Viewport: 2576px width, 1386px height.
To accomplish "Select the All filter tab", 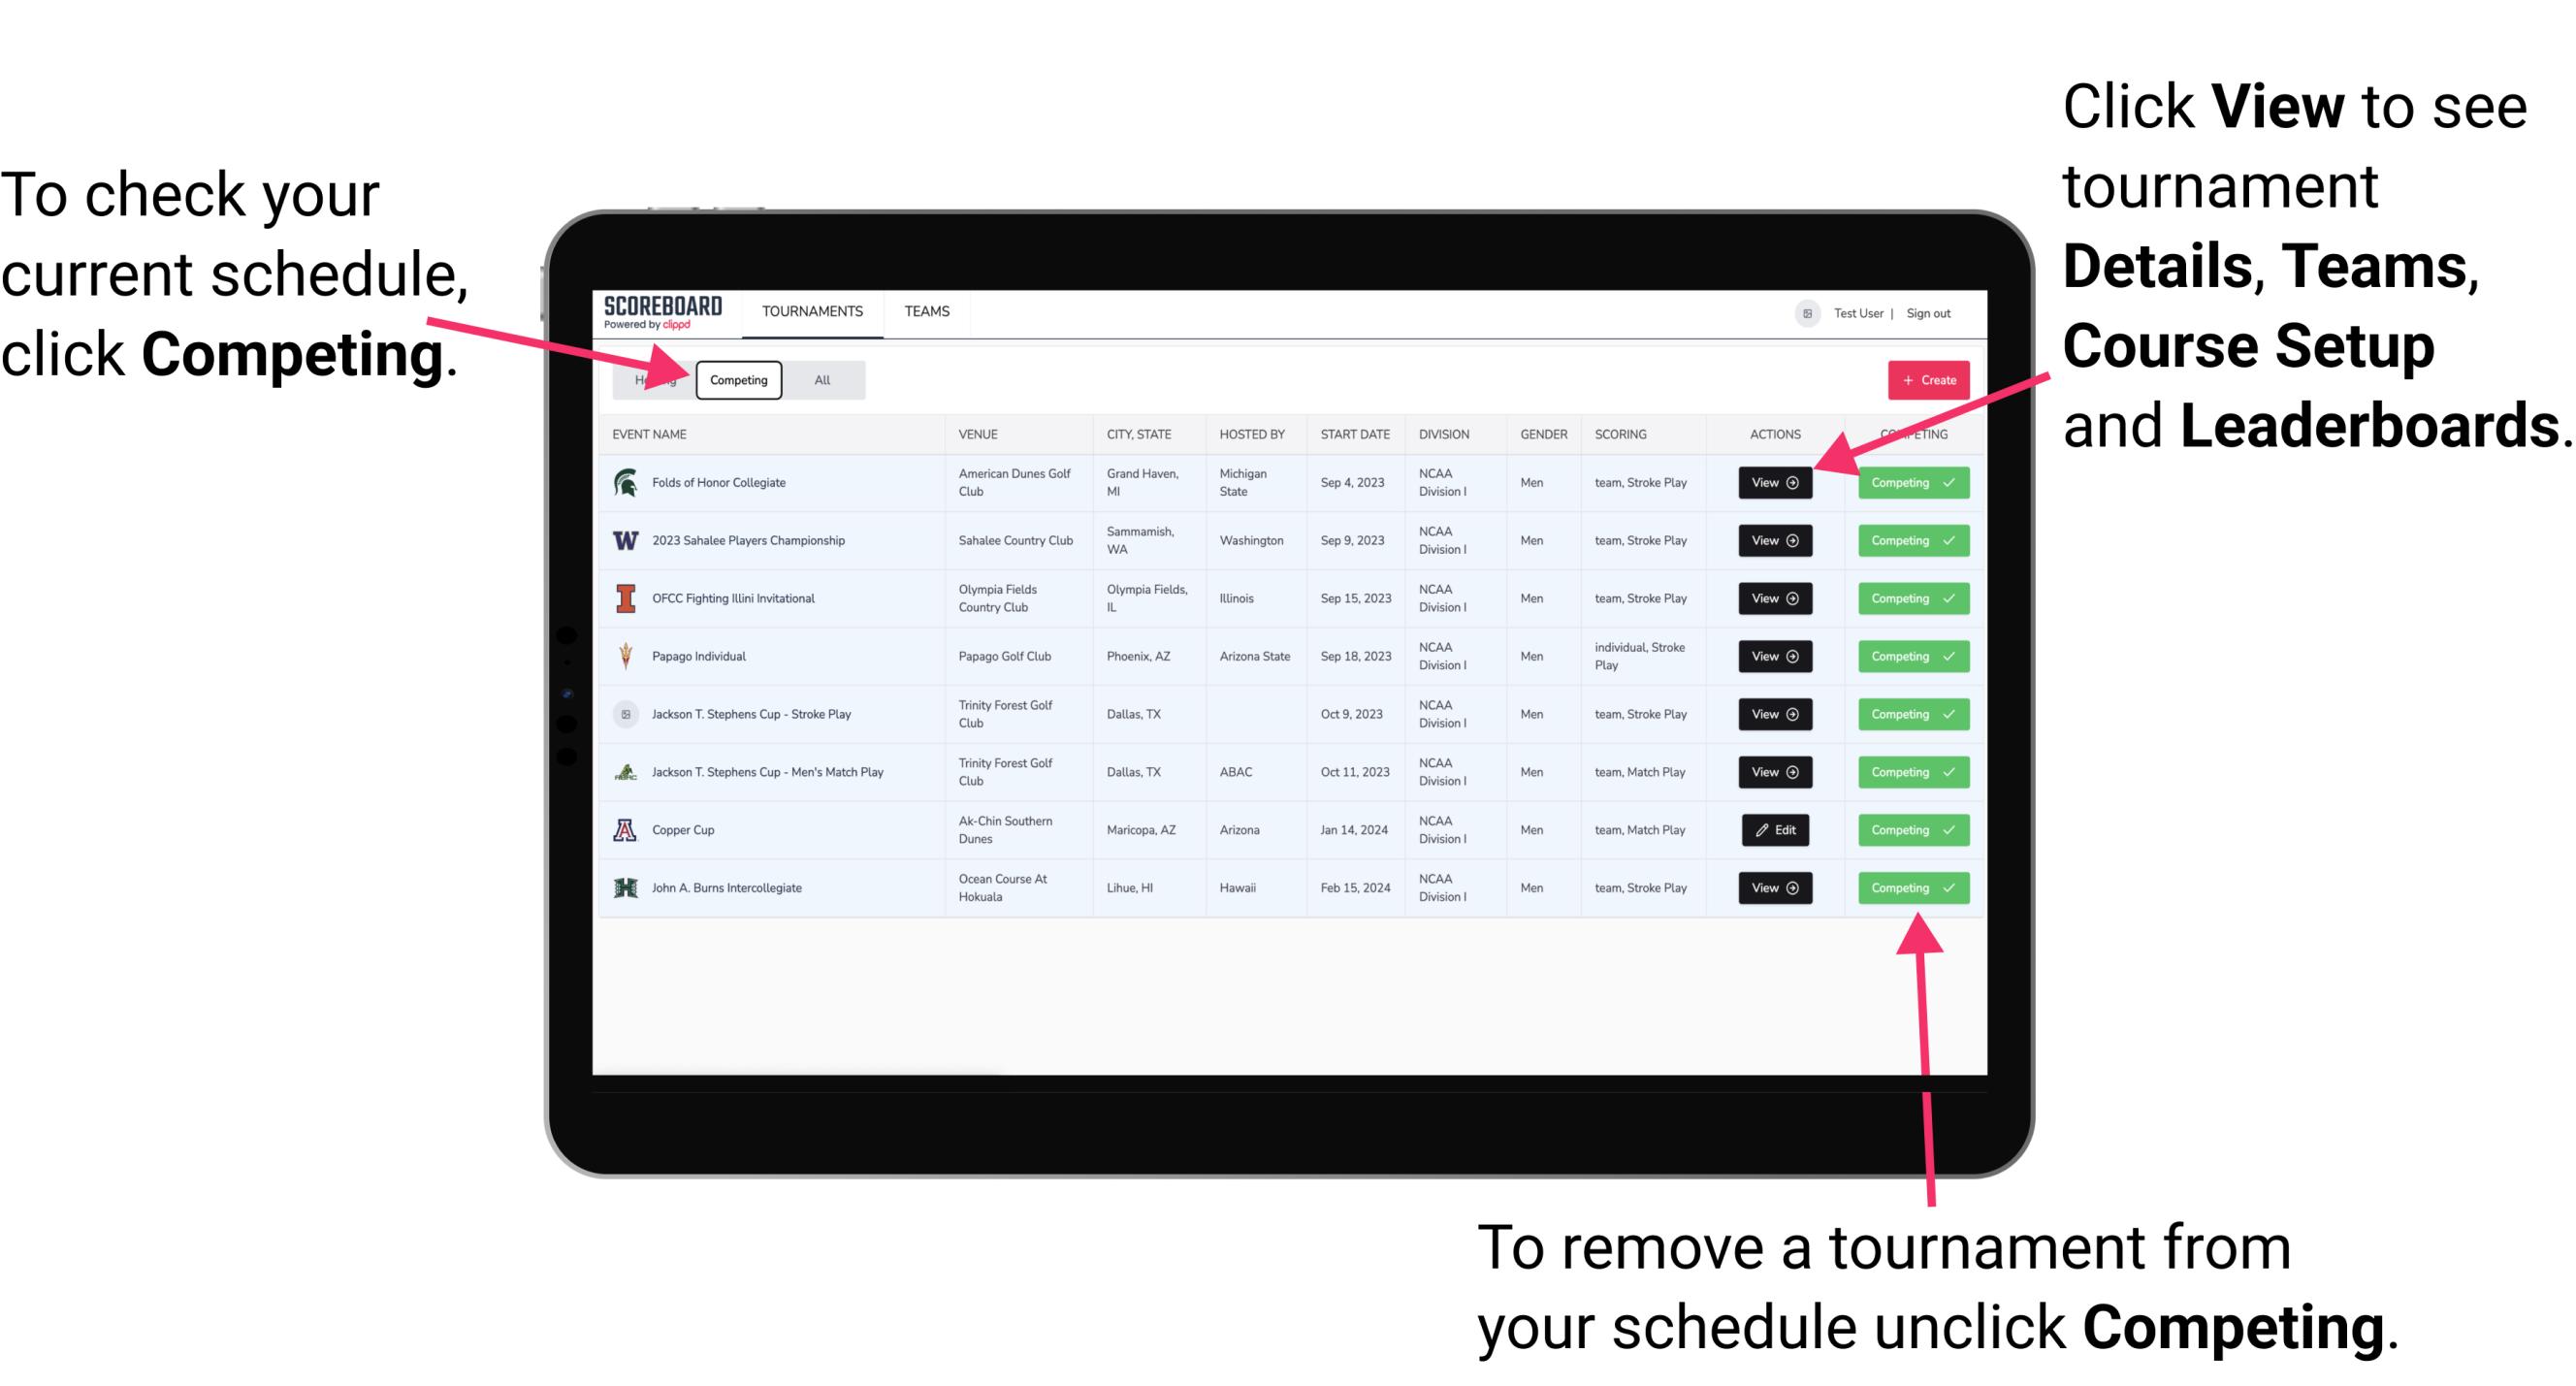I will pos(819,379).
